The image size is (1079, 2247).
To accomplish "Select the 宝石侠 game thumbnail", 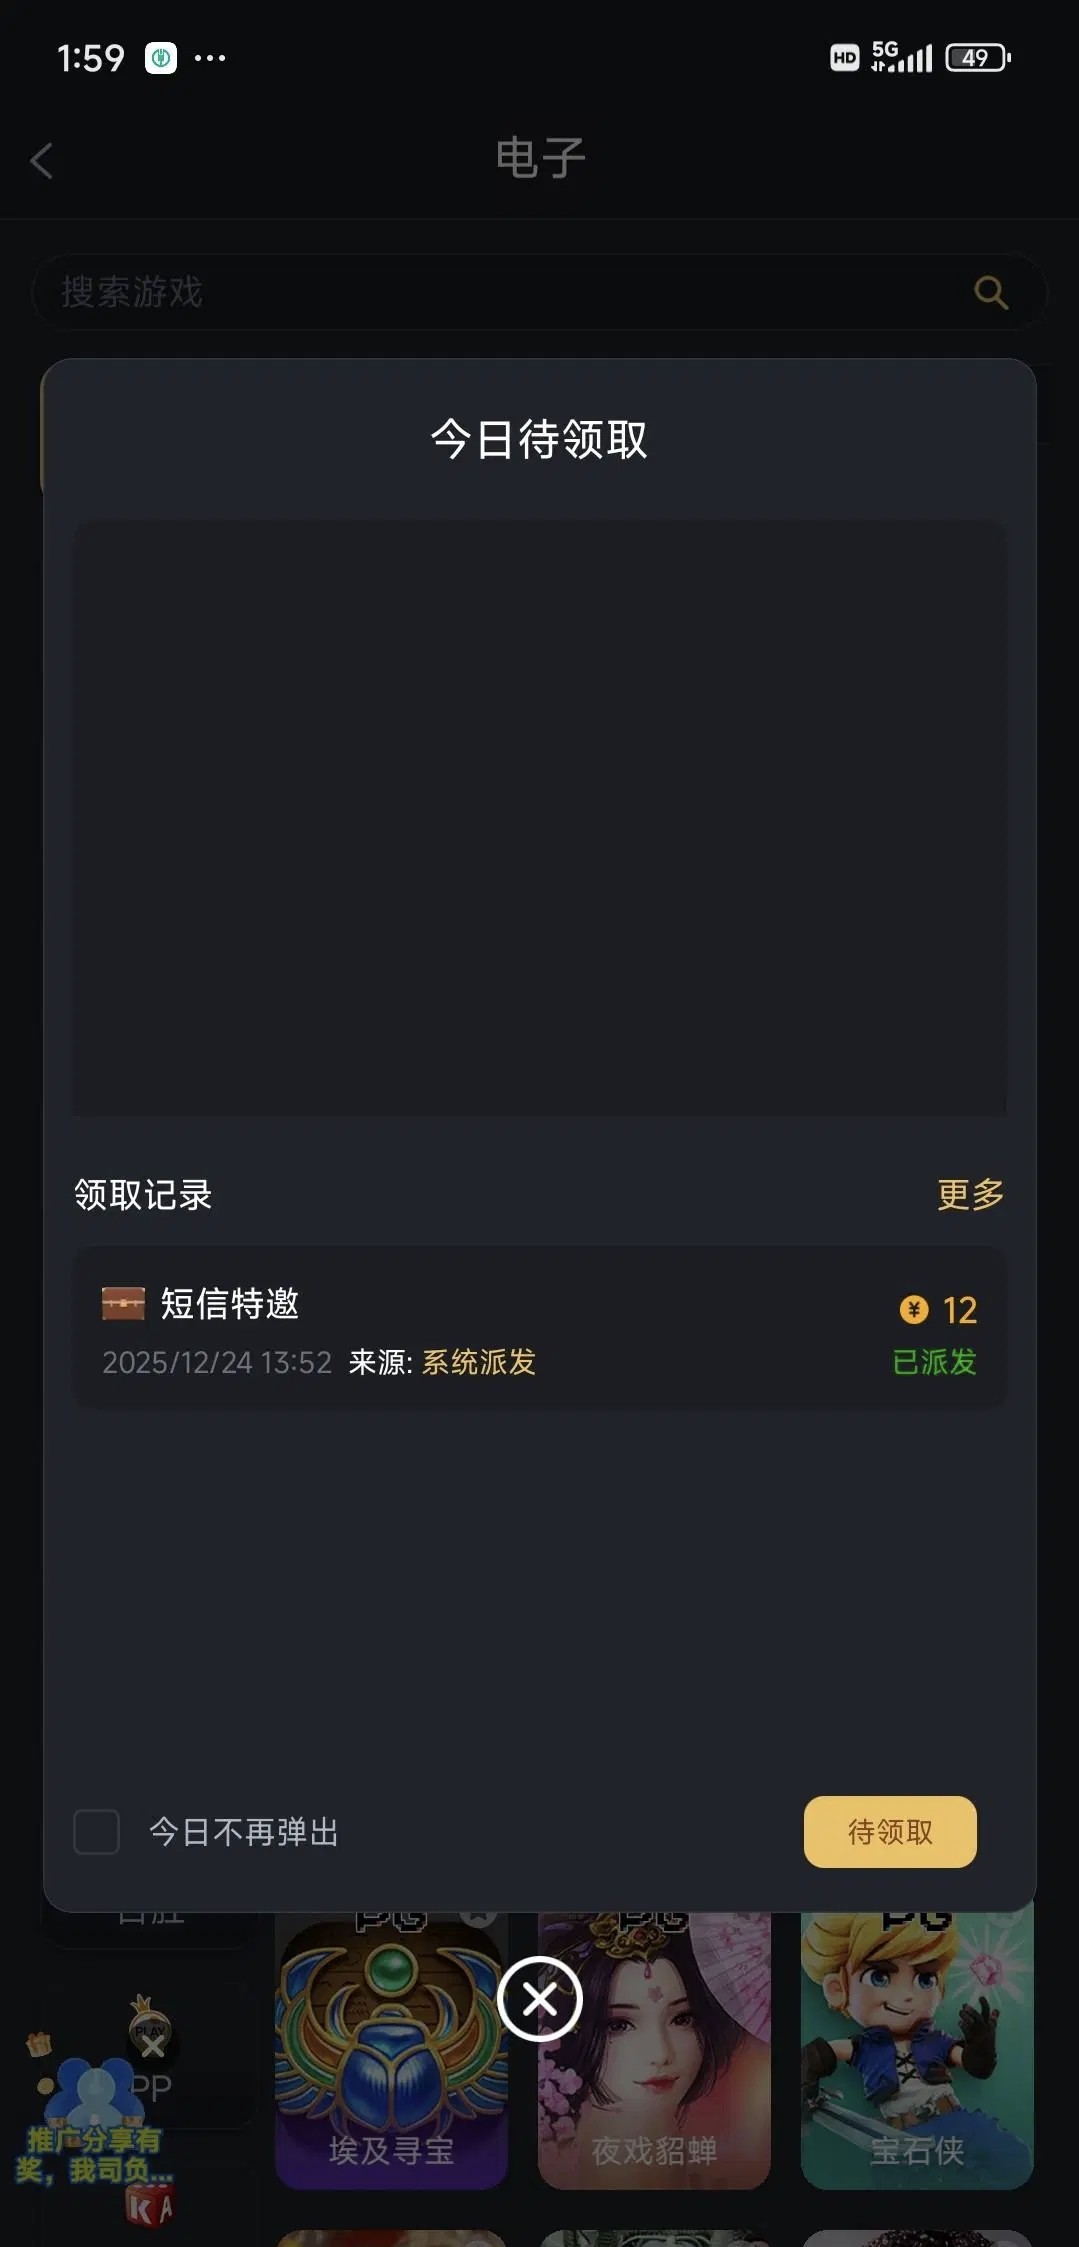I will click(x=917, y=2050).
